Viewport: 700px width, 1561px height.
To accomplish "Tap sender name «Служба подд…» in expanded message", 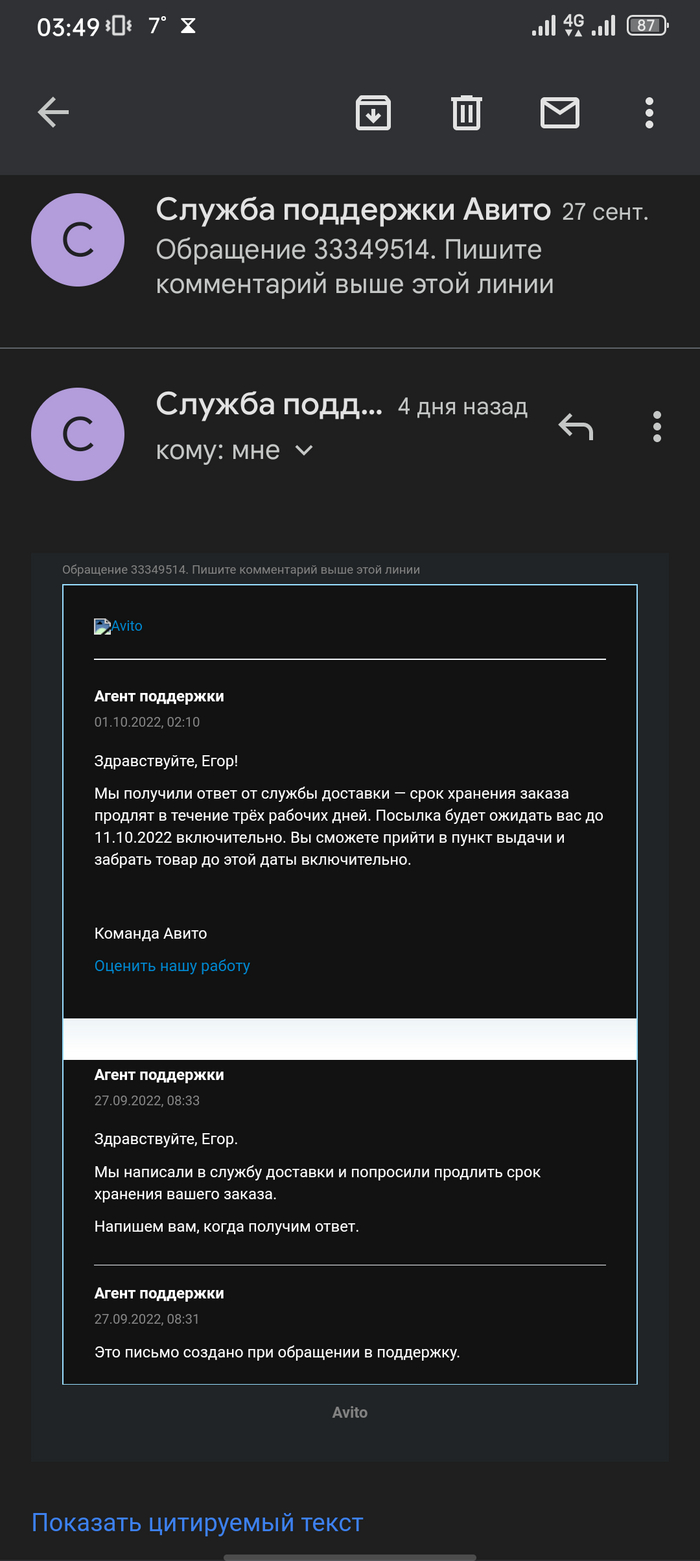I will pyautogui.click(x=269, y=405).
